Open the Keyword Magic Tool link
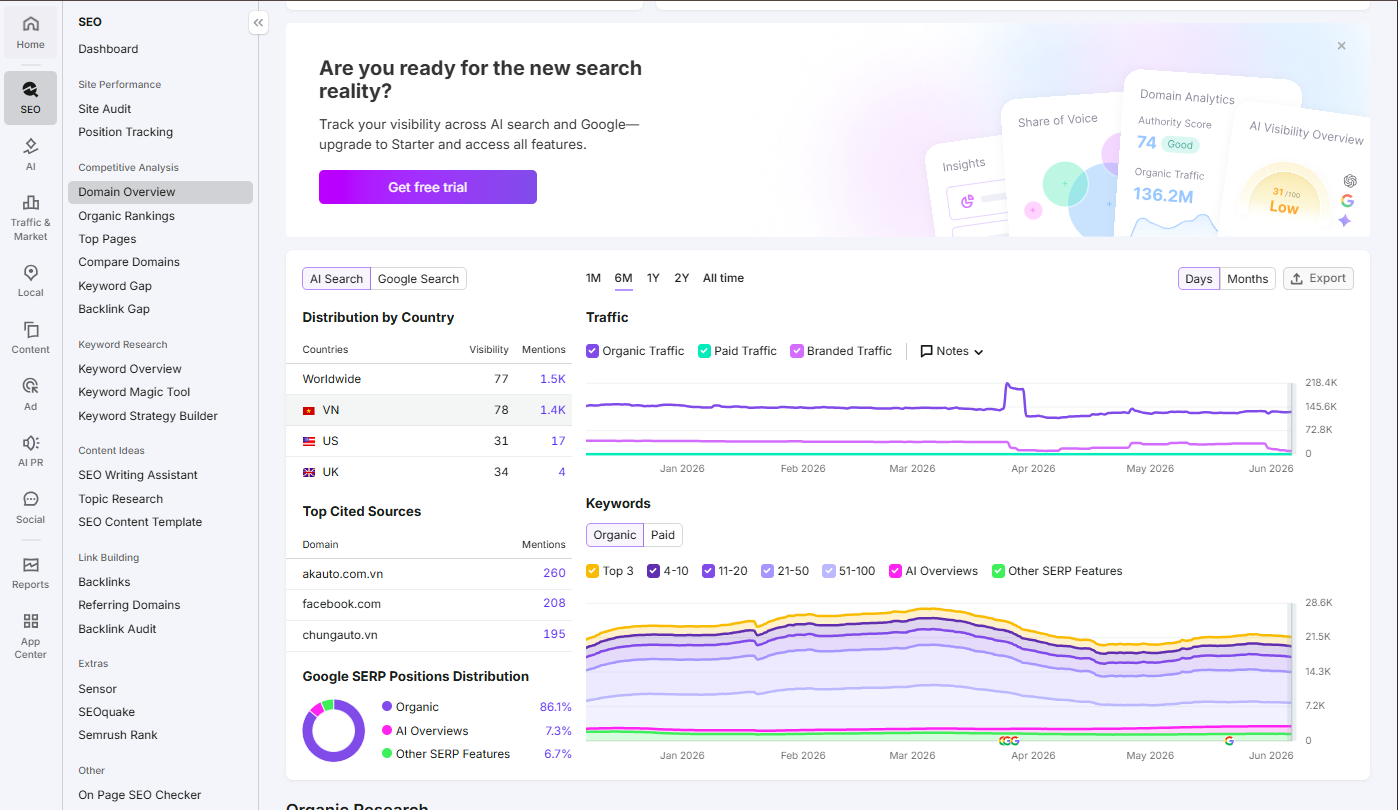 point(134,392)
